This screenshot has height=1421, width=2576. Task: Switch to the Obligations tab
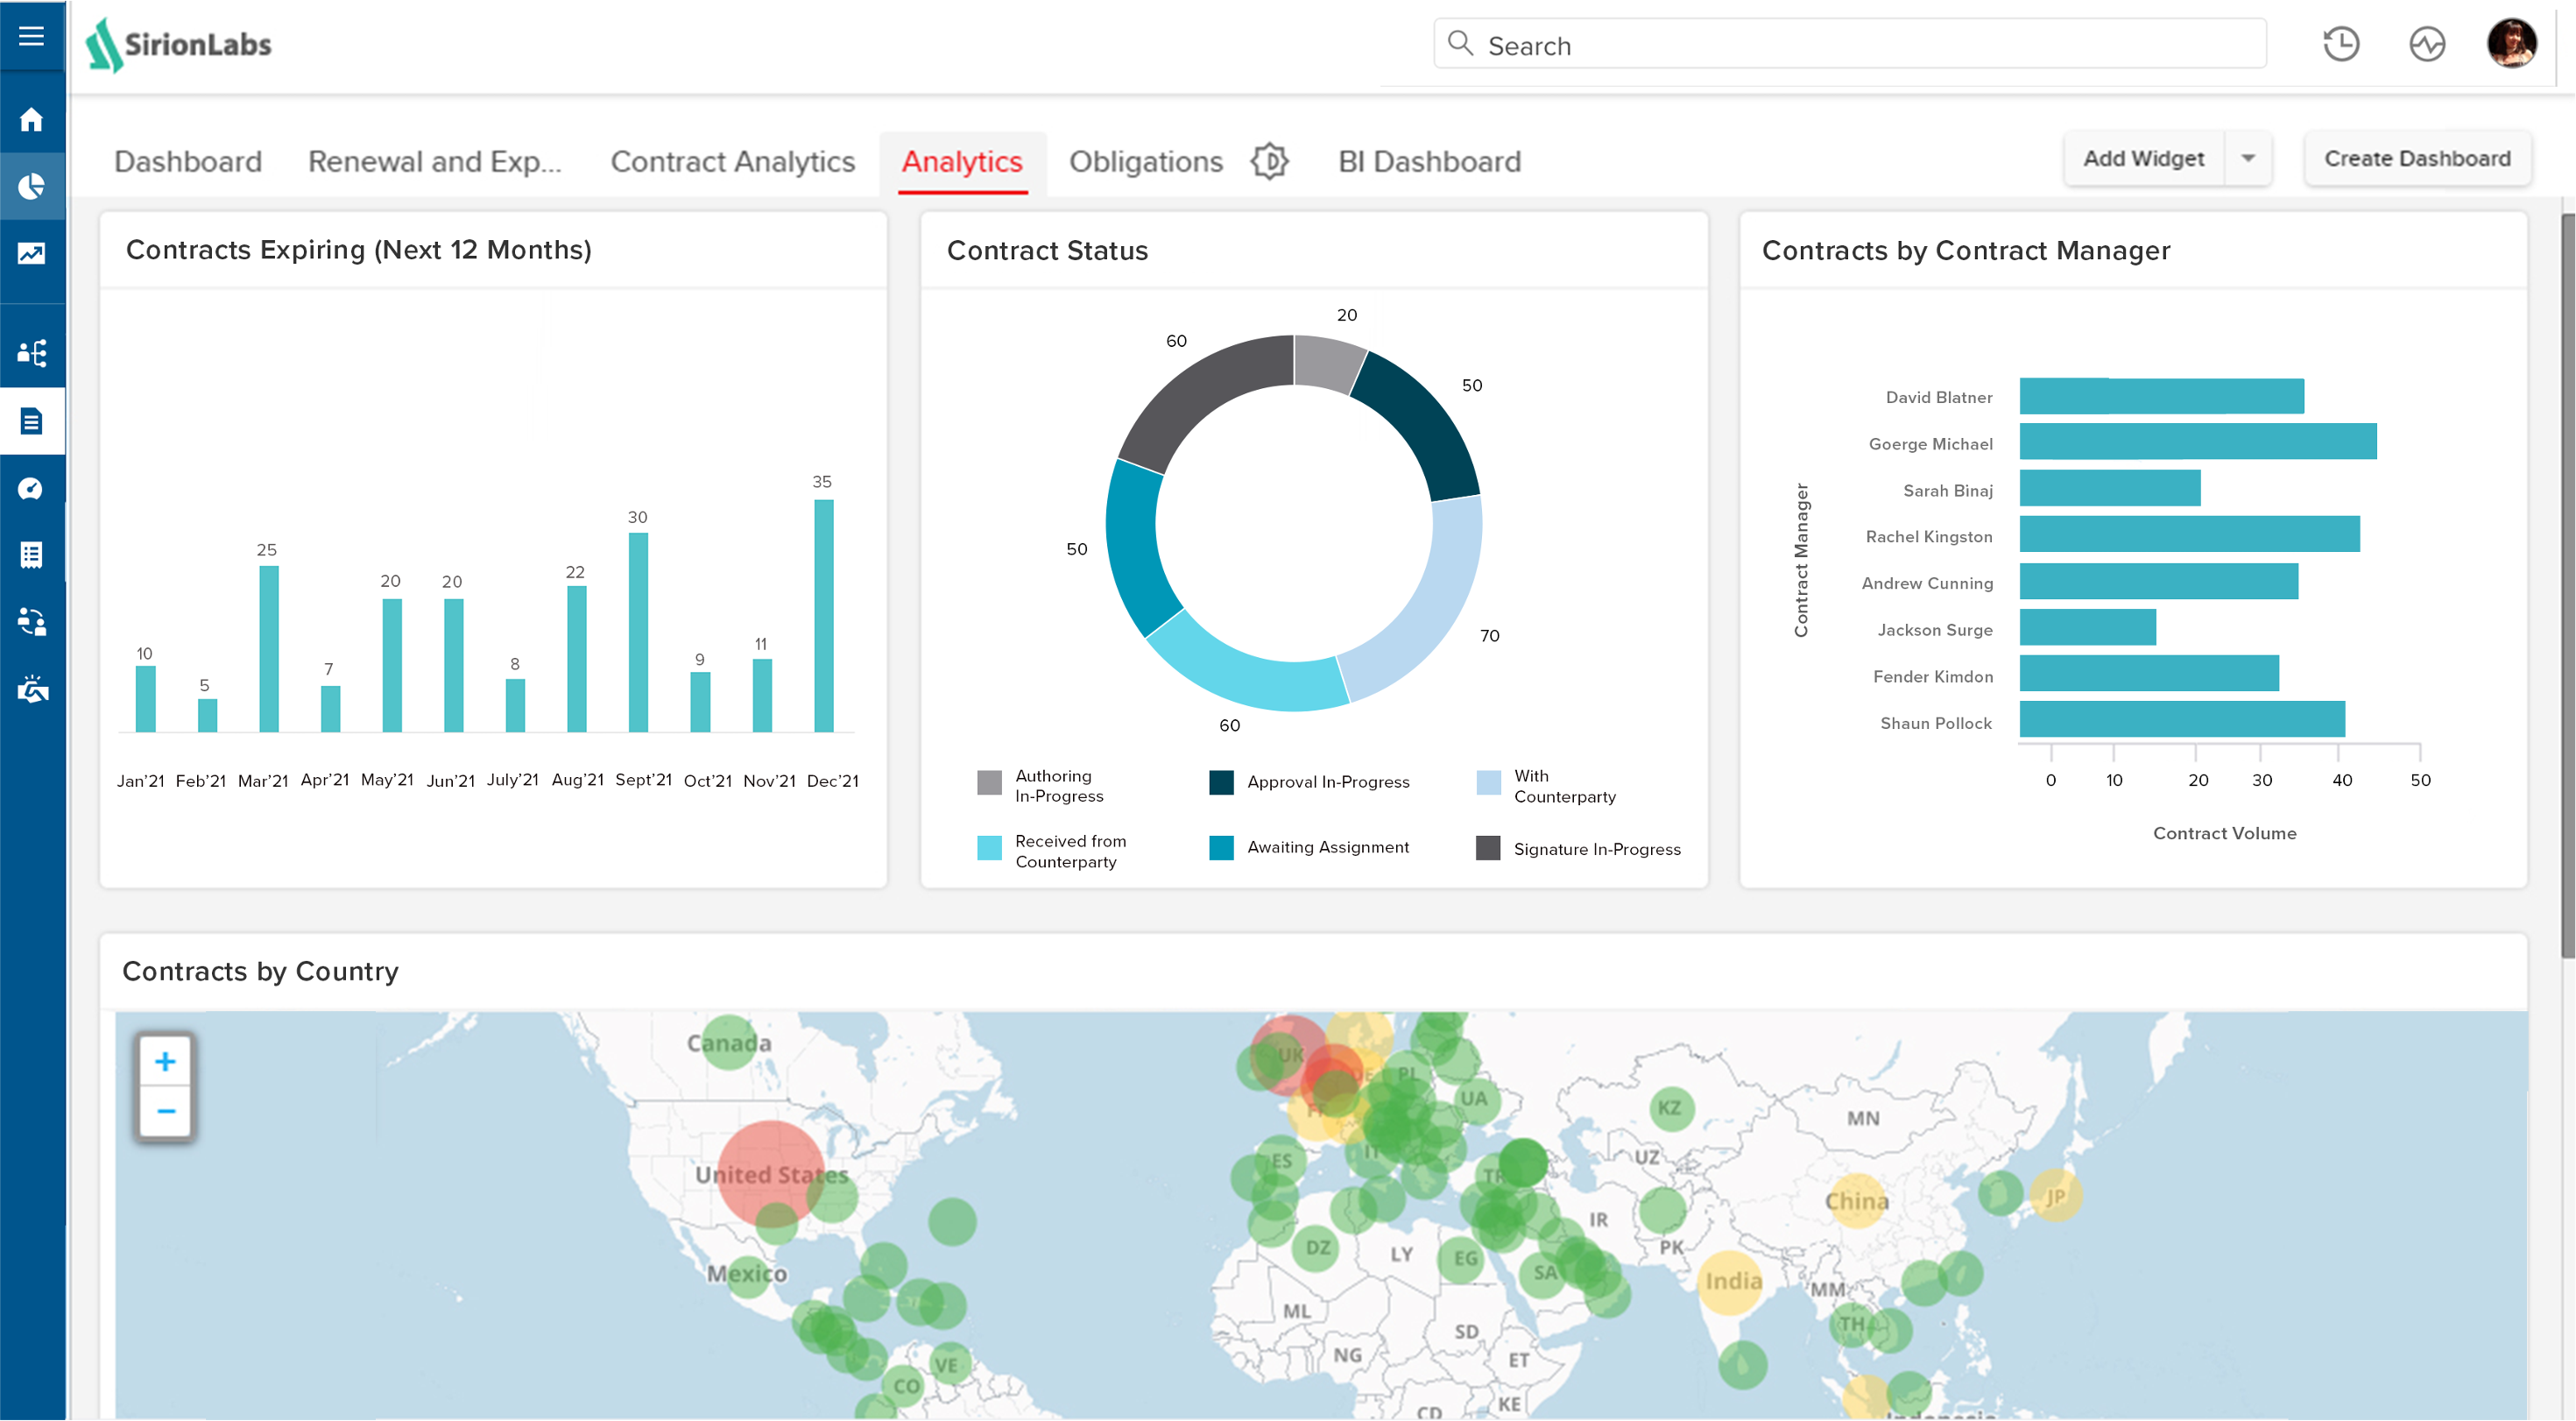1146,161
